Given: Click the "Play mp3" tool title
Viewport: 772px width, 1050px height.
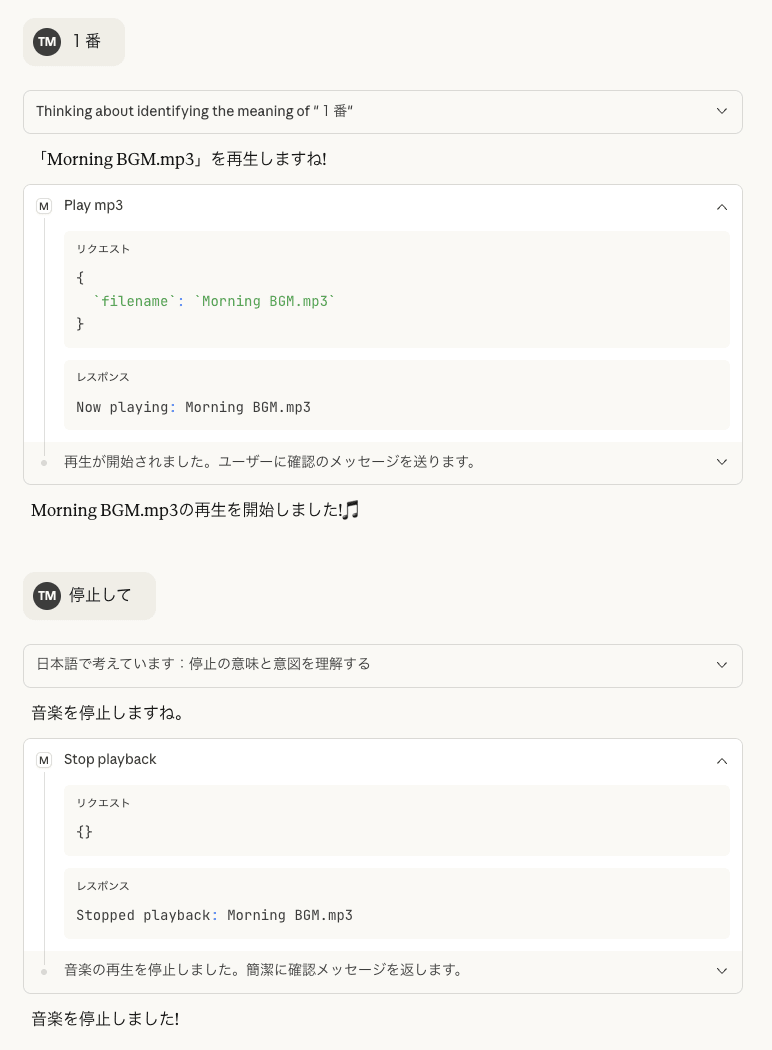Looking at the screenshot, I should point(93,206).
